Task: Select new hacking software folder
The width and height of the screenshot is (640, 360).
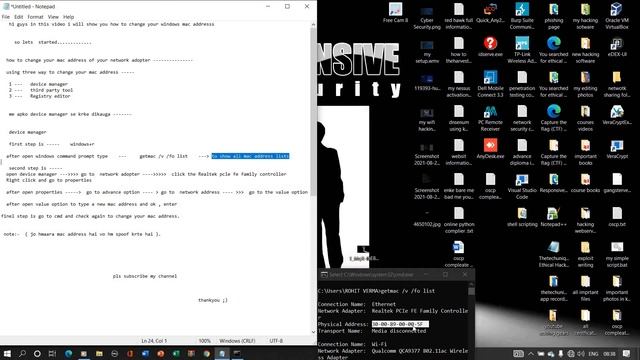Action: [585, 50]
